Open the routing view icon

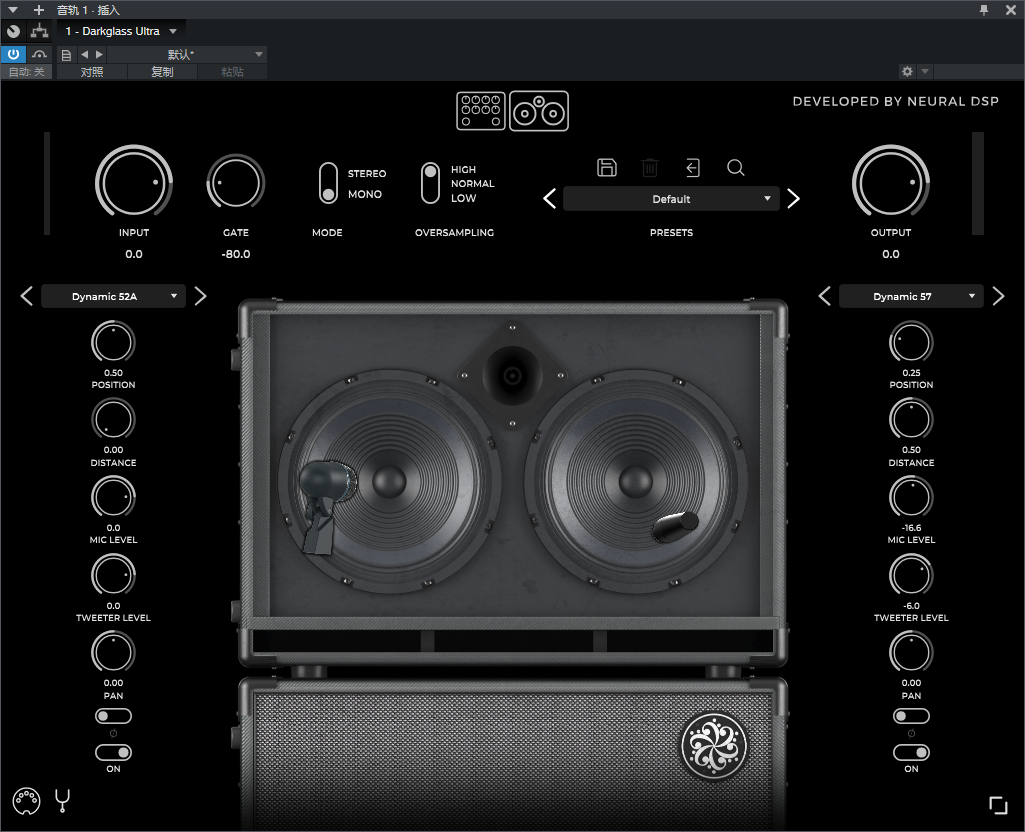[x=39, y=31]
